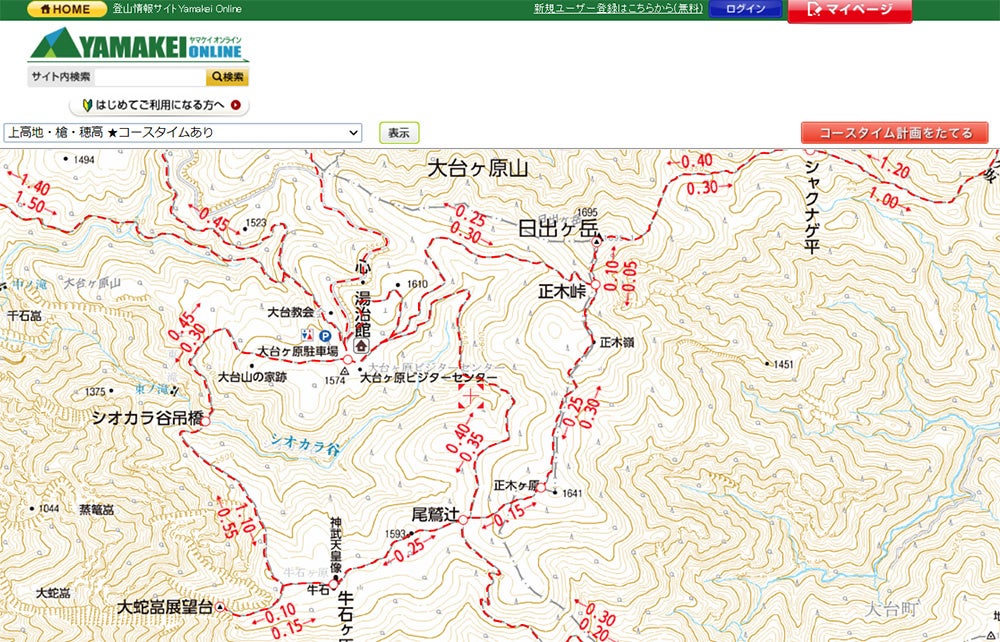Viewport: 1000px width, 642px height.
Task: Click the restroom icon near 大台ヶ原駐車場
Action: coord(307,335)
